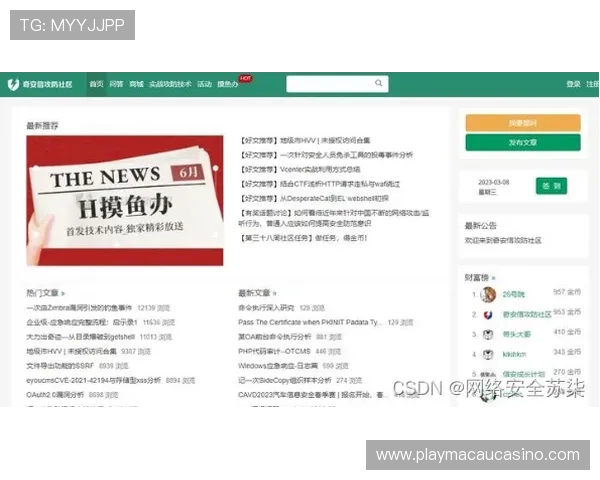600x480 pixels.
Task: Click username 信安成长计划 in 财富榜
Action: [524, 374]
